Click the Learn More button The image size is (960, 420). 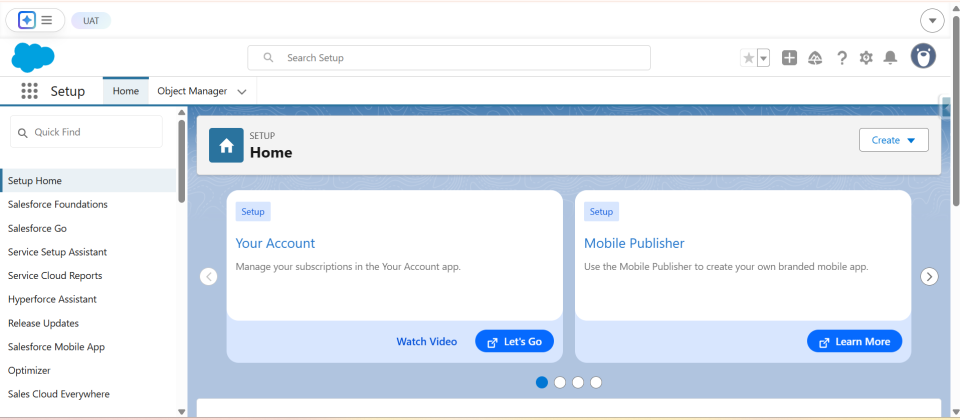(x=855, y=342)
